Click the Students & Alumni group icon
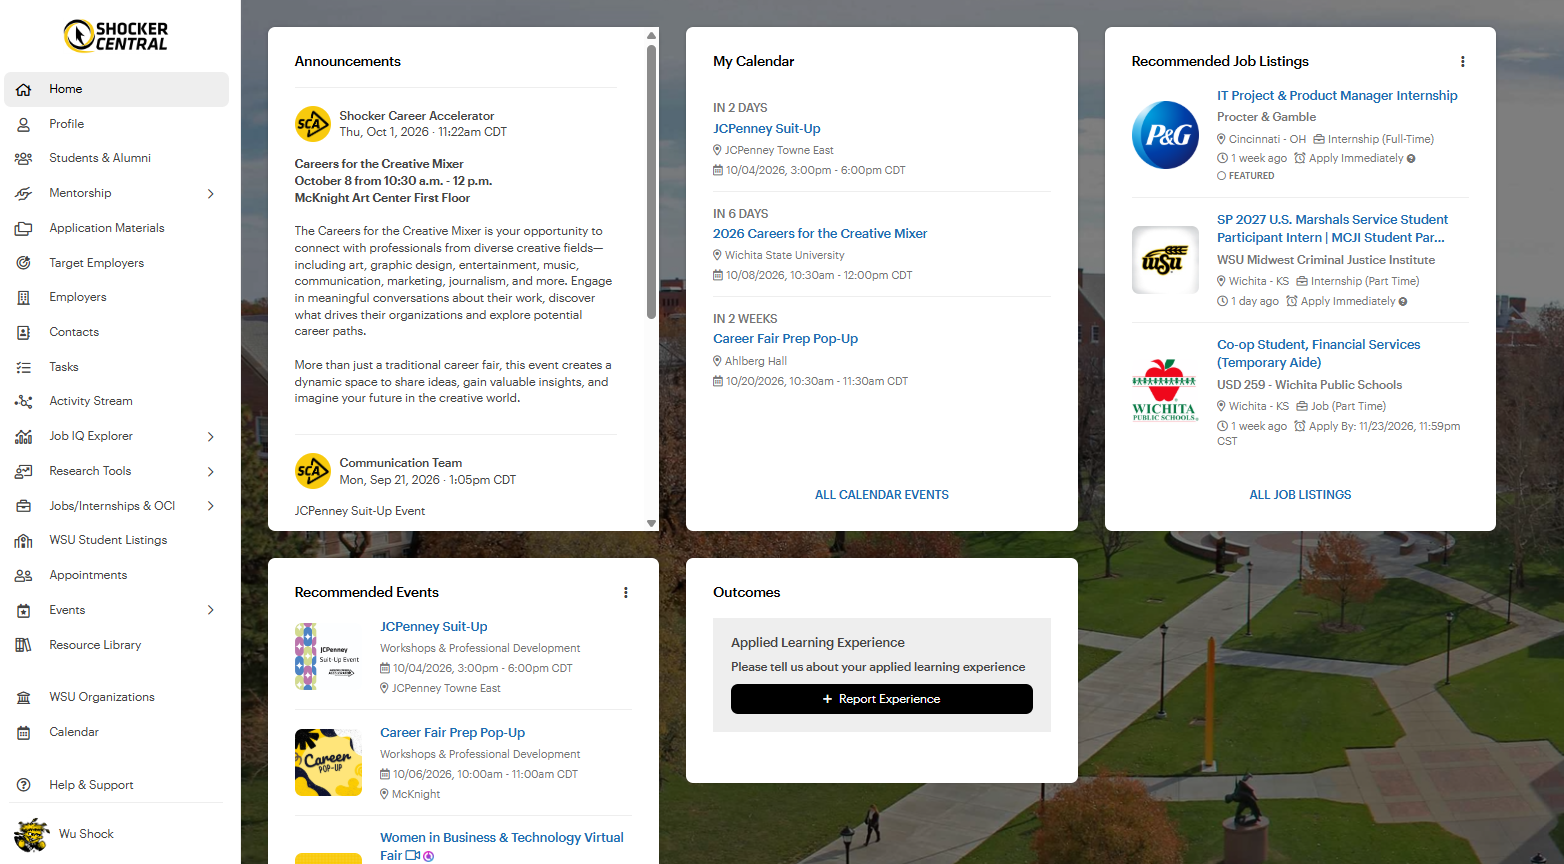1564x864 pixels. (x=24, y=158)
